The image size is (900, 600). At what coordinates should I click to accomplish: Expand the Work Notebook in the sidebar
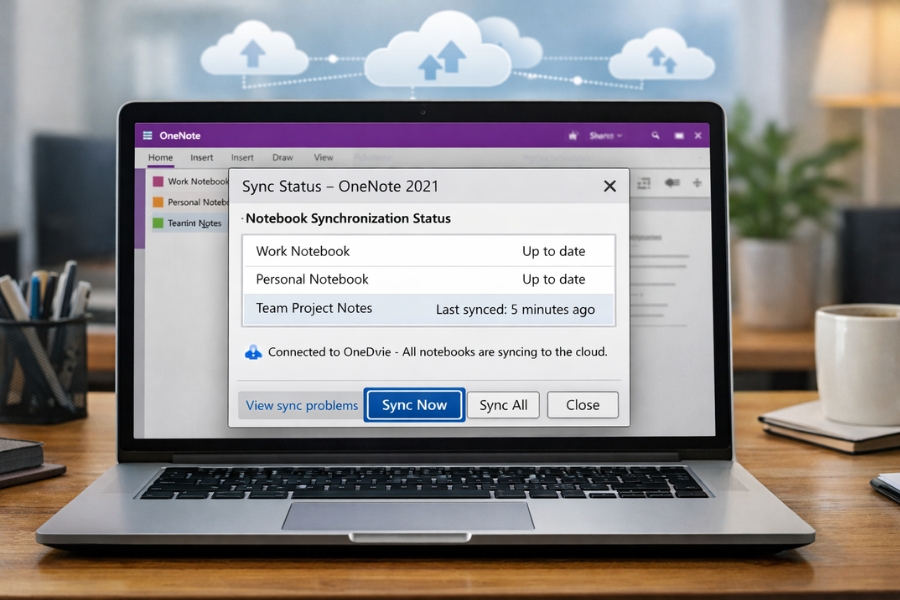click(196, 181)
